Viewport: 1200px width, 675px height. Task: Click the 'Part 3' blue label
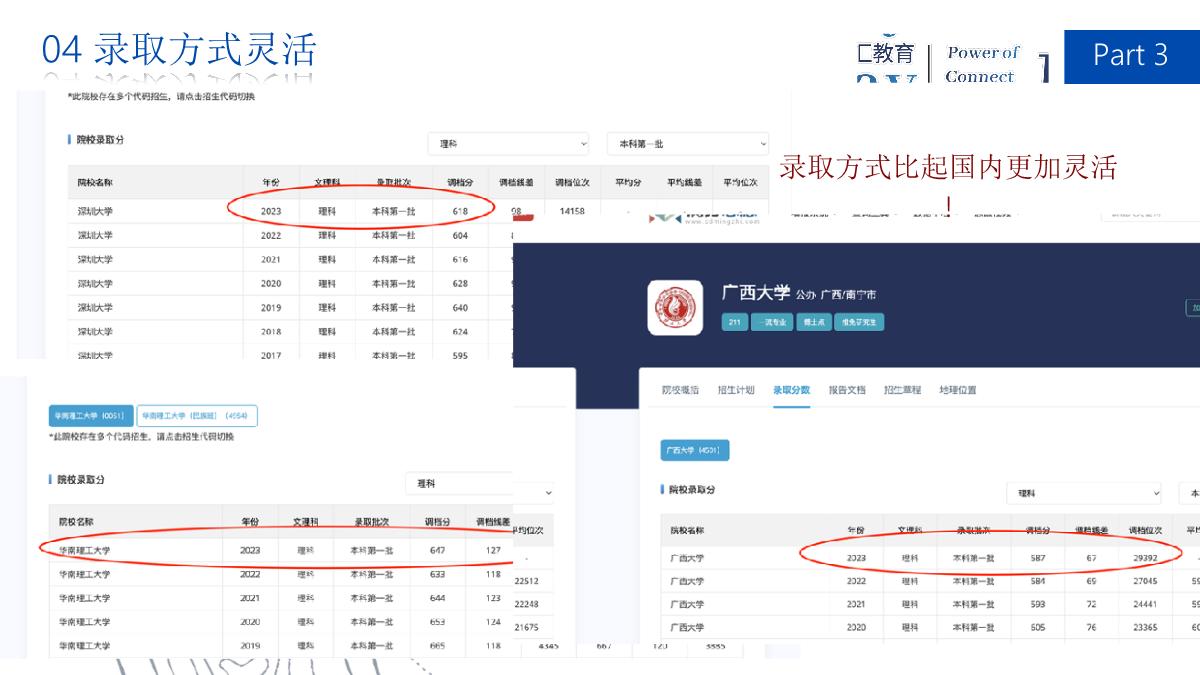click(1131, 55)
